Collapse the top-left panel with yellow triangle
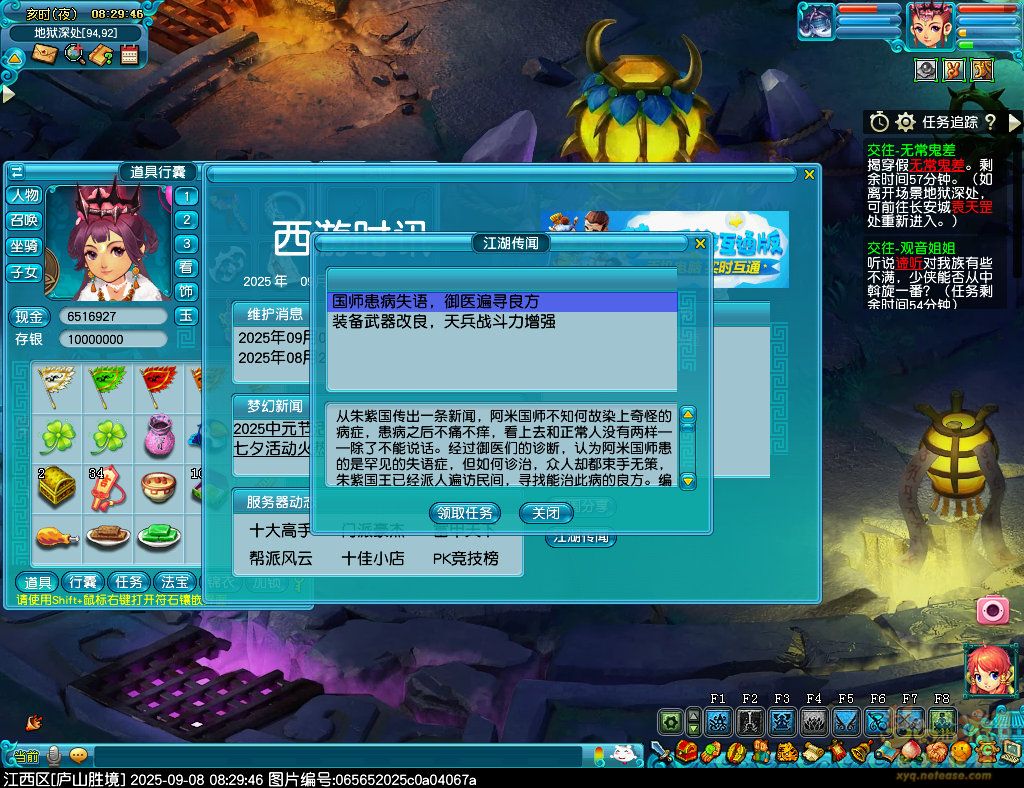 pos(14,57)
